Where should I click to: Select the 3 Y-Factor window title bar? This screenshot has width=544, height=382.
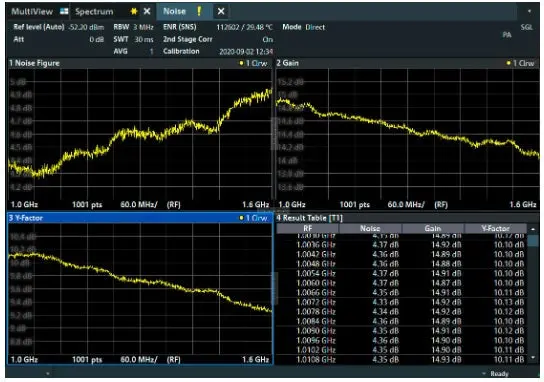click(x=140, y=218)
